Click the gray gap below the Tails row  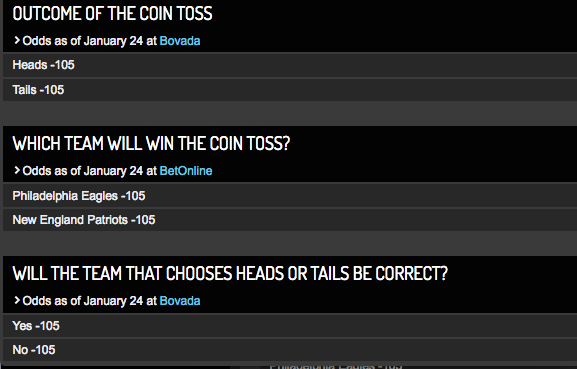[x=290, y=113]
